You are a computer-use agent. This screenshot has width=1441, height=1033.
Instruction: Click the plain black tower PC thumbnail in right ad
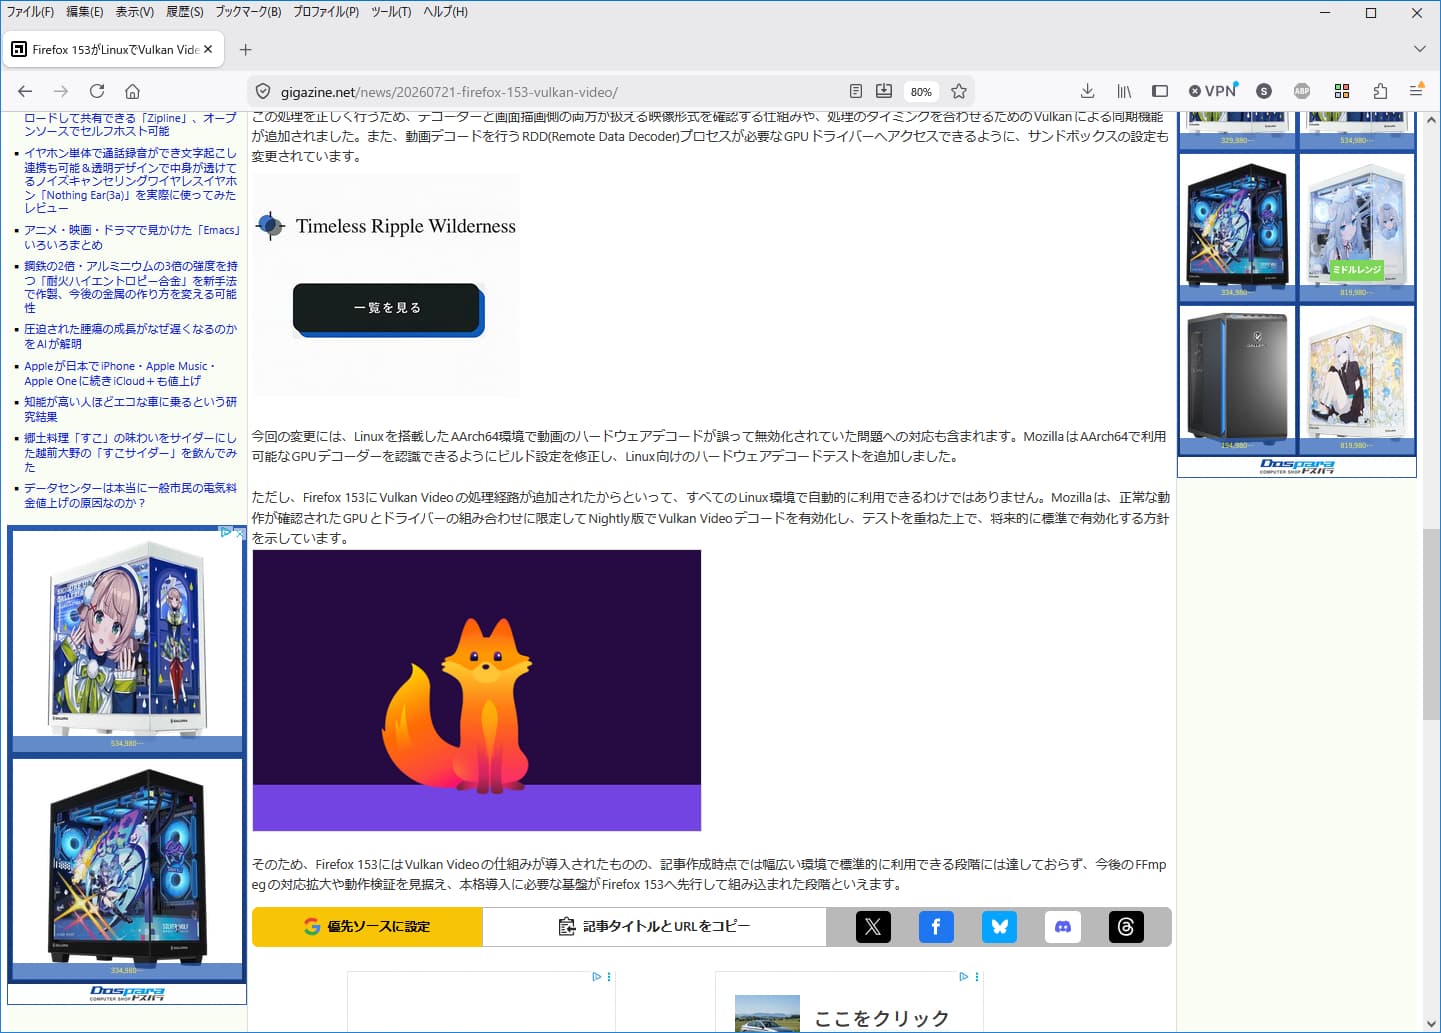click(1237, 379)
